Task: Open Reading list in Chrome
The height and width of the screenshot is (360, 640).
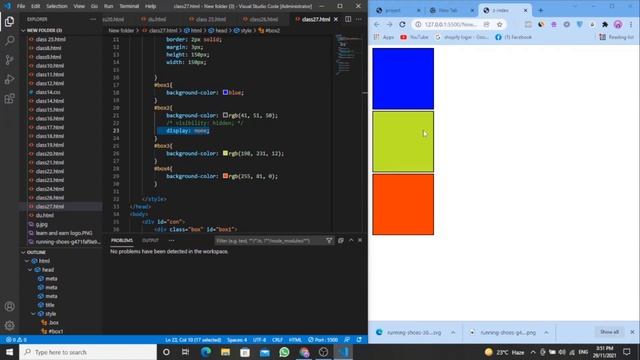Action: click(616, 37)
